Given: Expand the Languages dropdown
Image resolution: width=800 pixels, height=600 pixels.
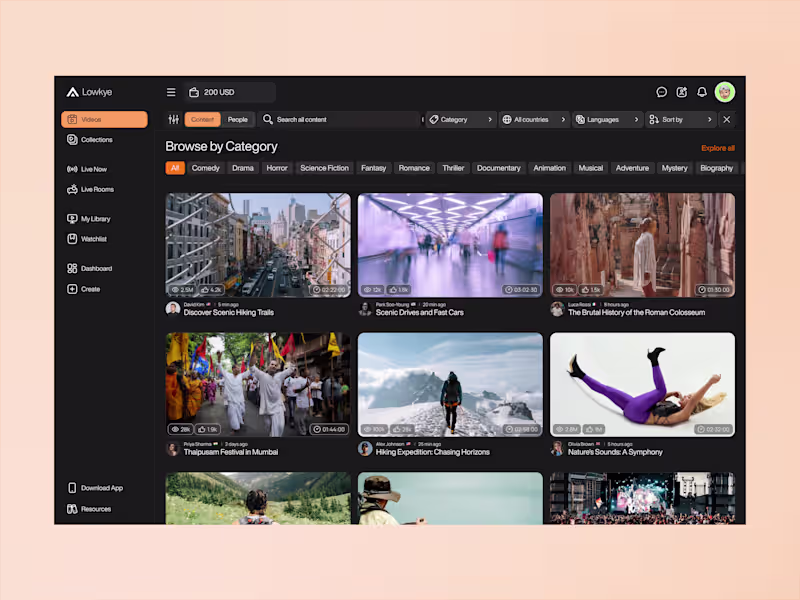Looking at the screenshot, I should tap(607, 119).
